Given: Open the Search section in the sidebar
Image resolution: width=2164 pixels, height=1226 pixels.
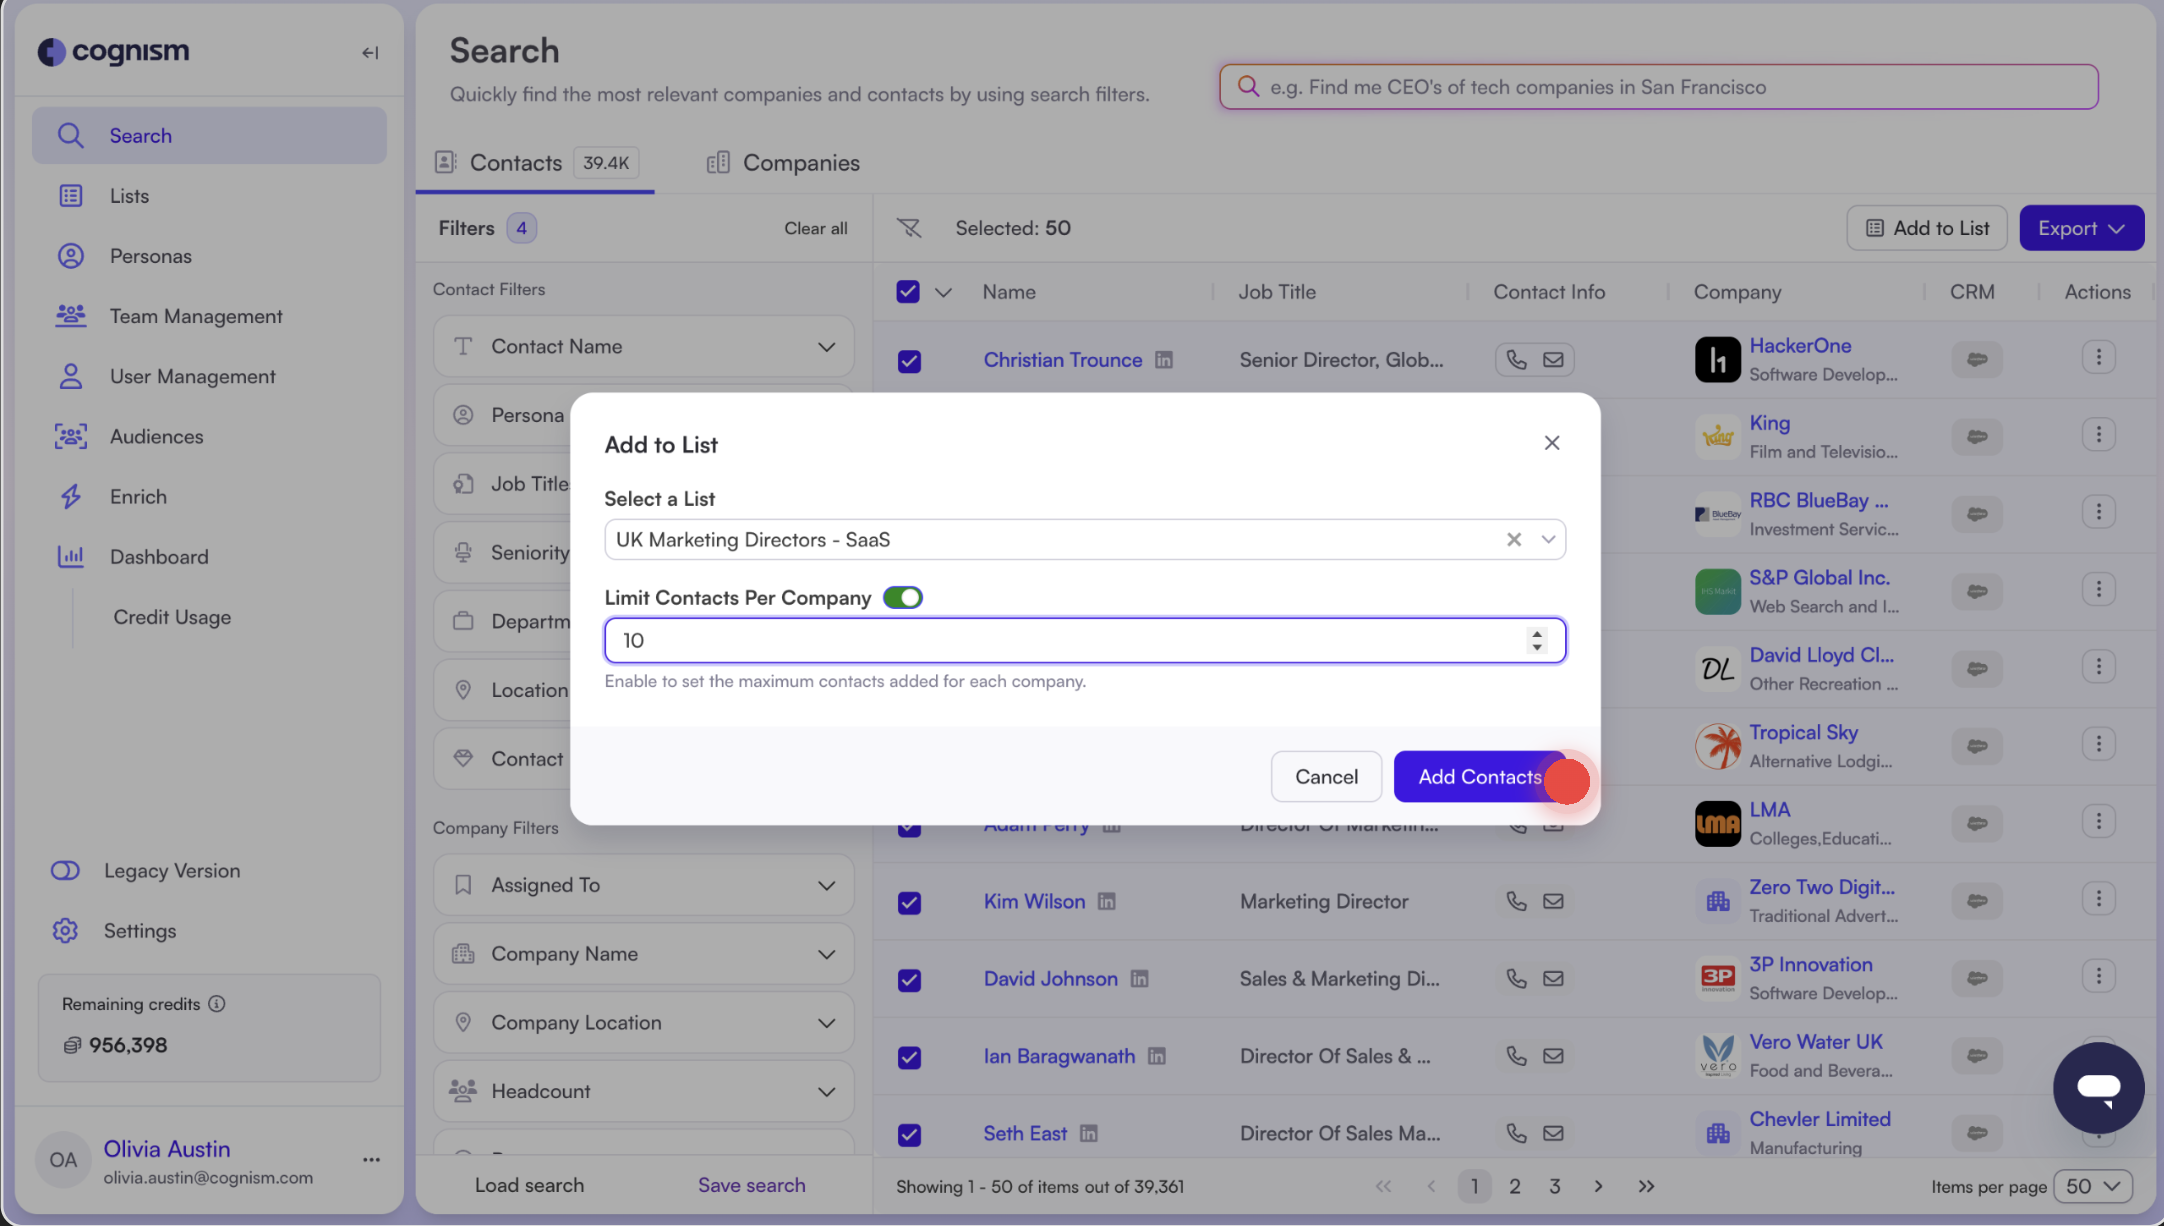Looking at the screenshot, I should 140,135.
